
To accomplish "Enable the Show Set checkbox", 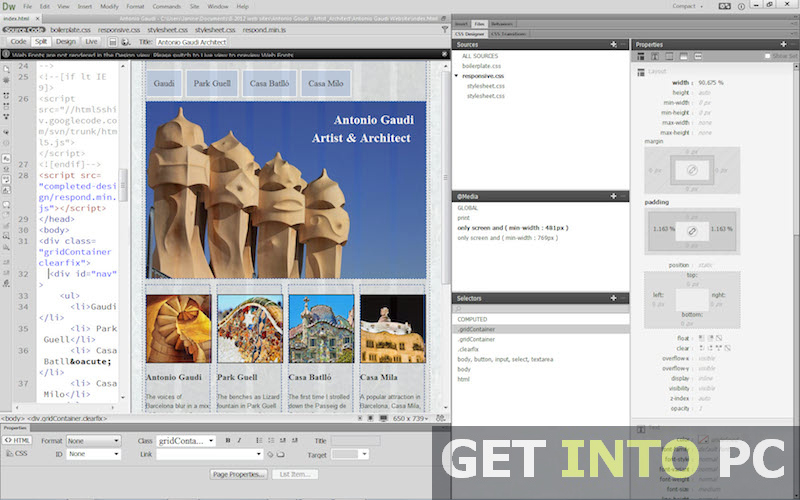I will click(x=767, y=56).
